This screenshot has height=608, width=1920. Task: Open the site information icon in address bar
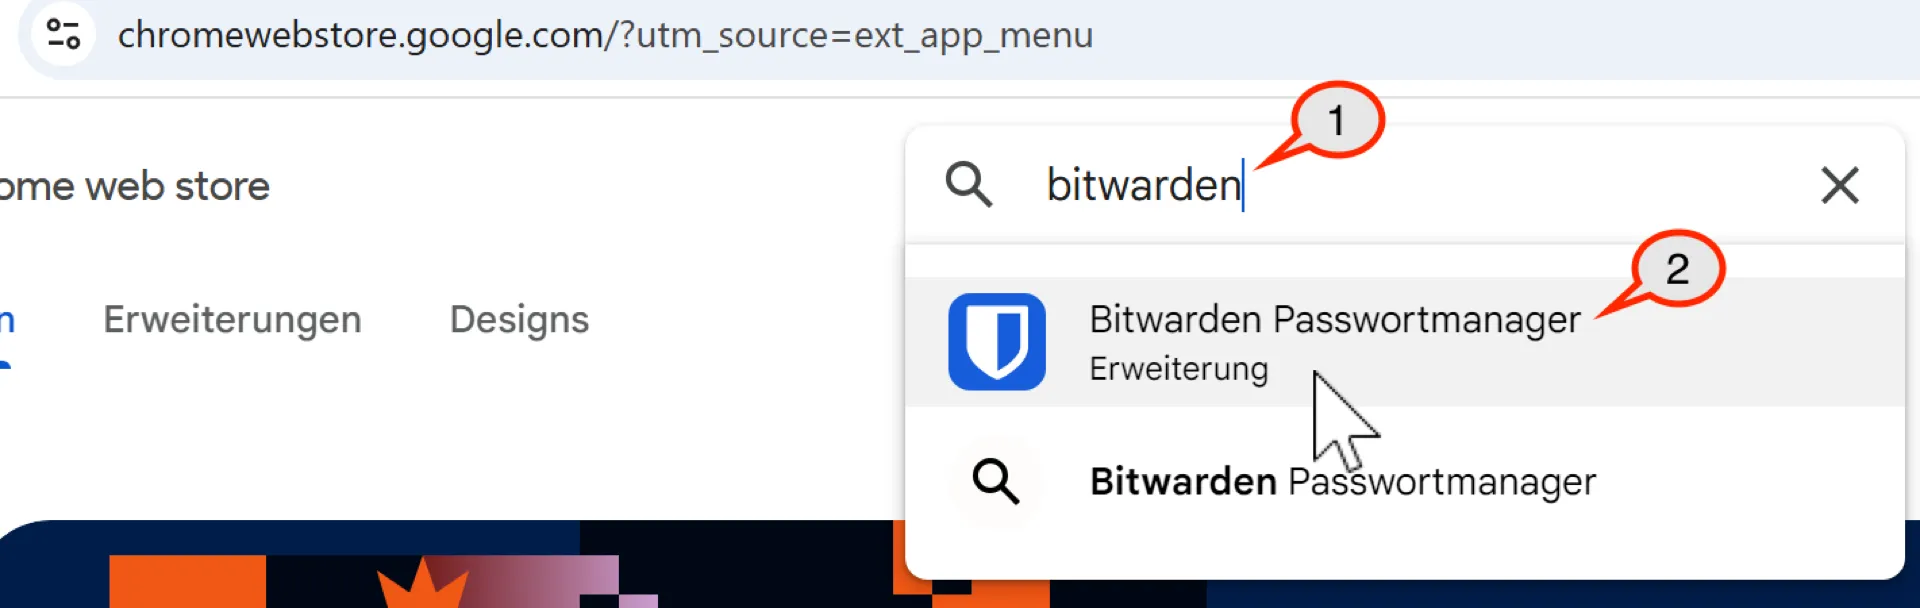63,34
